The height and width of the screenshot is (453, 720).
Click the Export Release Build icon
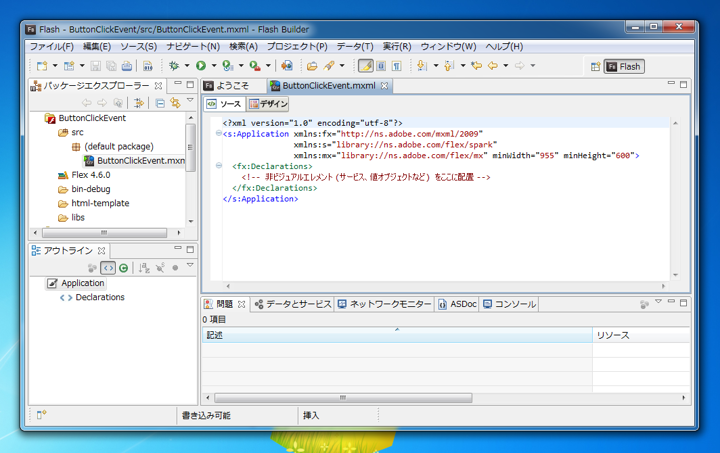[287, 66]
